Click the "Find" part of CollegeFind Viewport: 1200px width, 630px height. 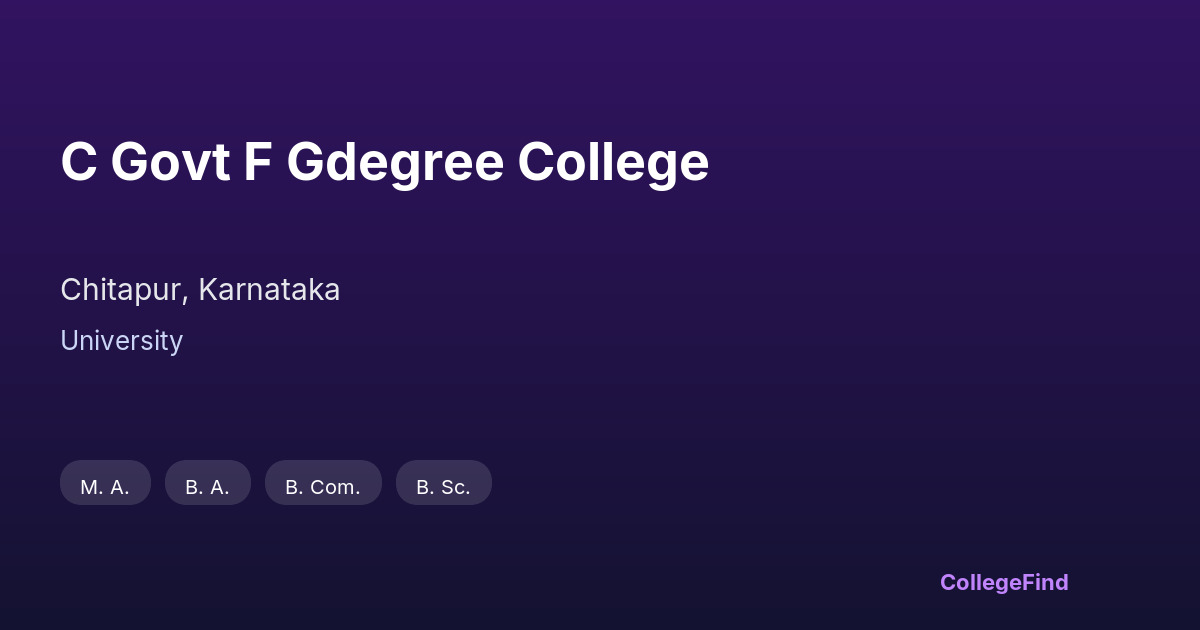(x=1045, y=582)
